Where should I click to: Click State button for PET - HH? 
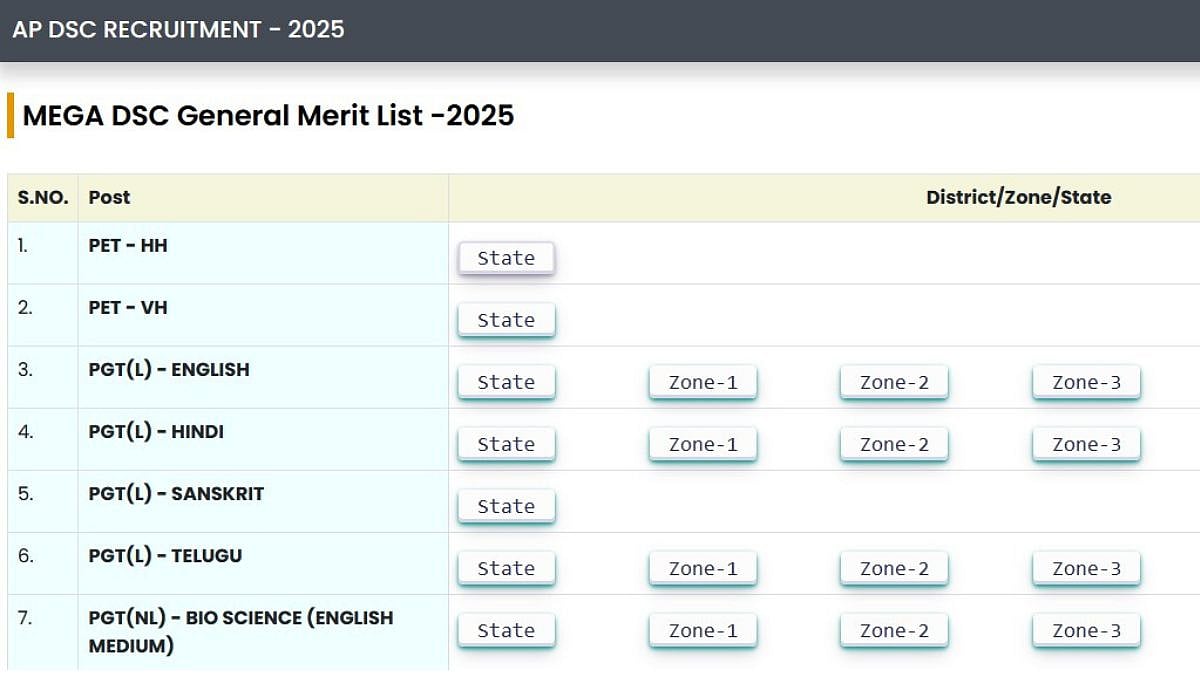click(506, 258)
